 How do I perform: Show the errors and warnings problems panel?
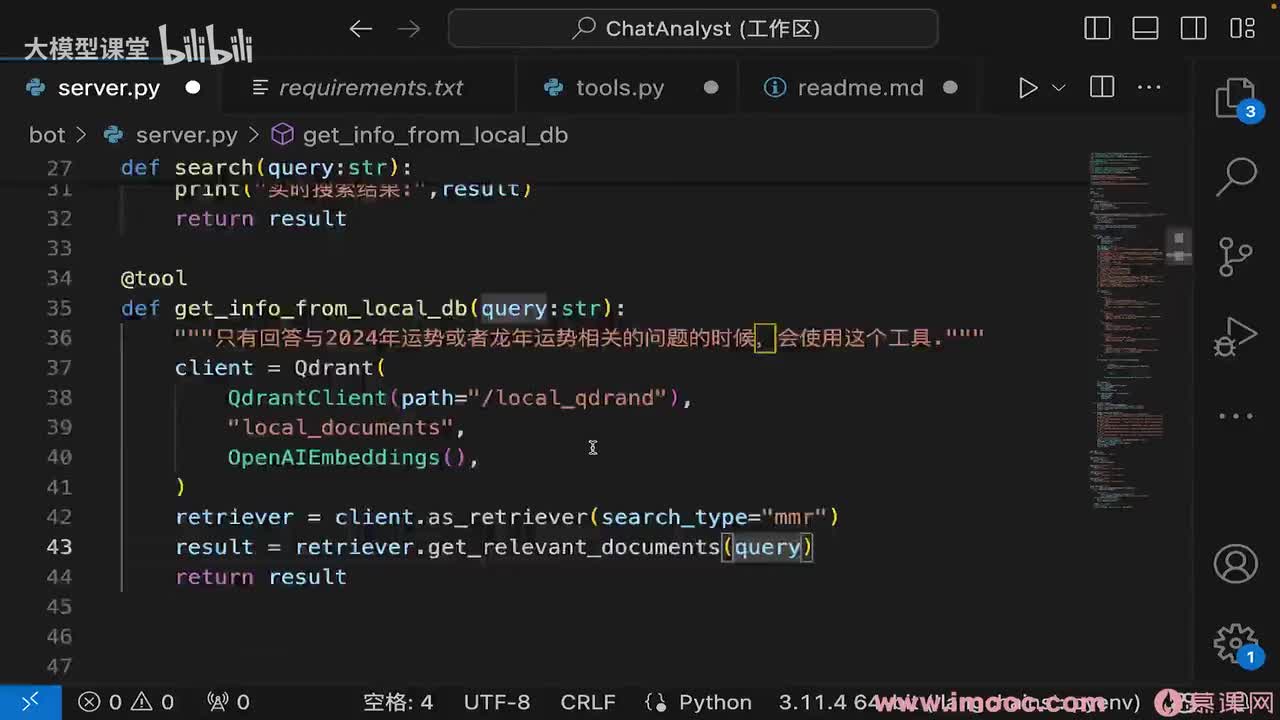(x=126, y=702)
